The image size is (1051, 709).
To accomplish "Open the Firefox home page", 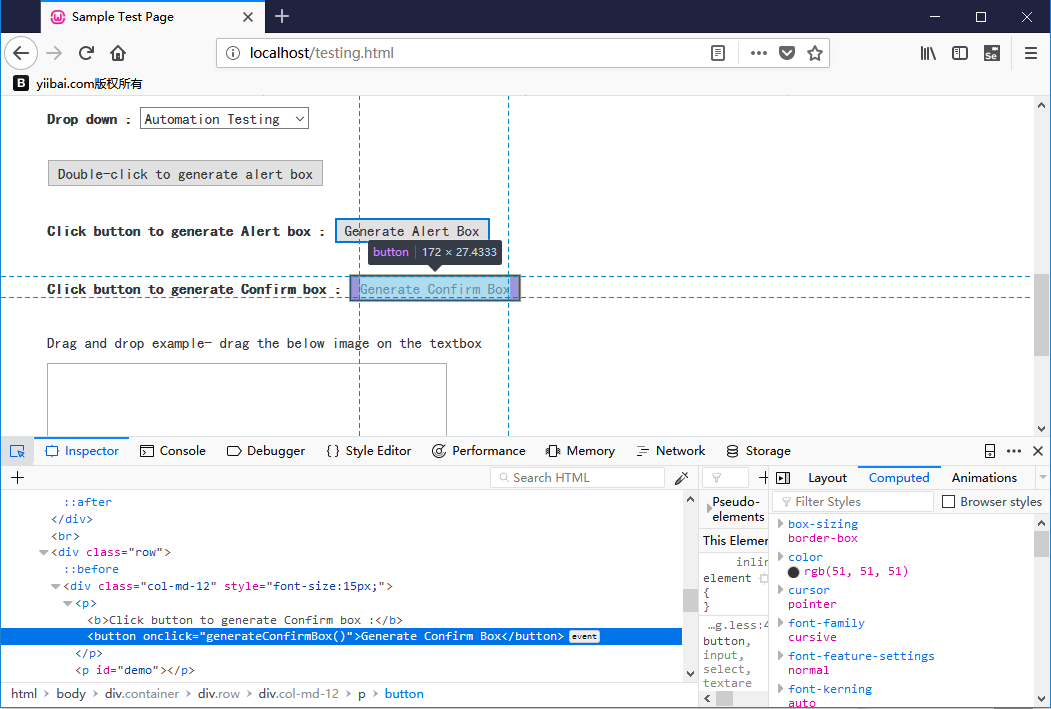I will pos(118,53).
